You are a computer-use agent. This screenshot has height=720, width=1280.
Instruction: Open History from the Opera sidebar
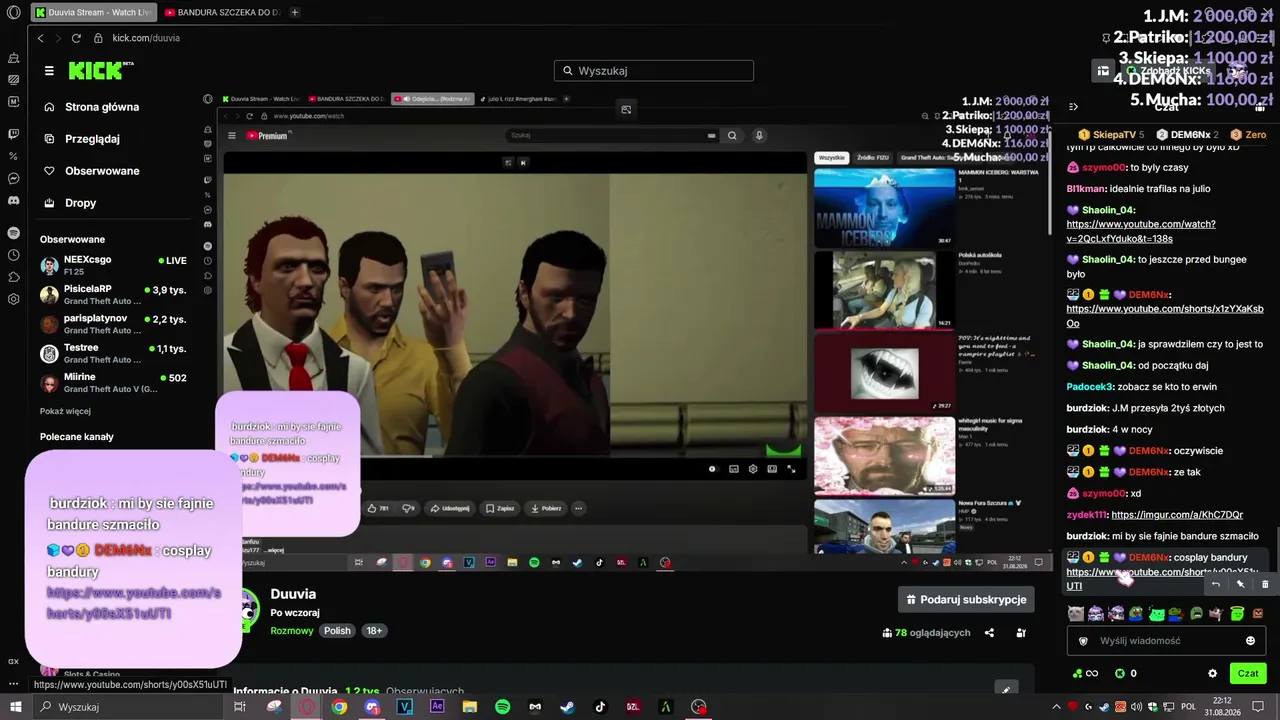13,255
